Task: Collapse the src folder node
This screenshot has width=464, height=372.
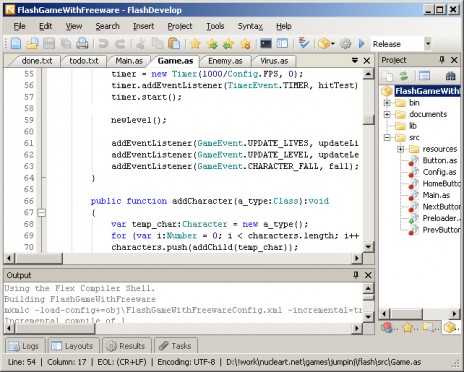Action: 387,137
